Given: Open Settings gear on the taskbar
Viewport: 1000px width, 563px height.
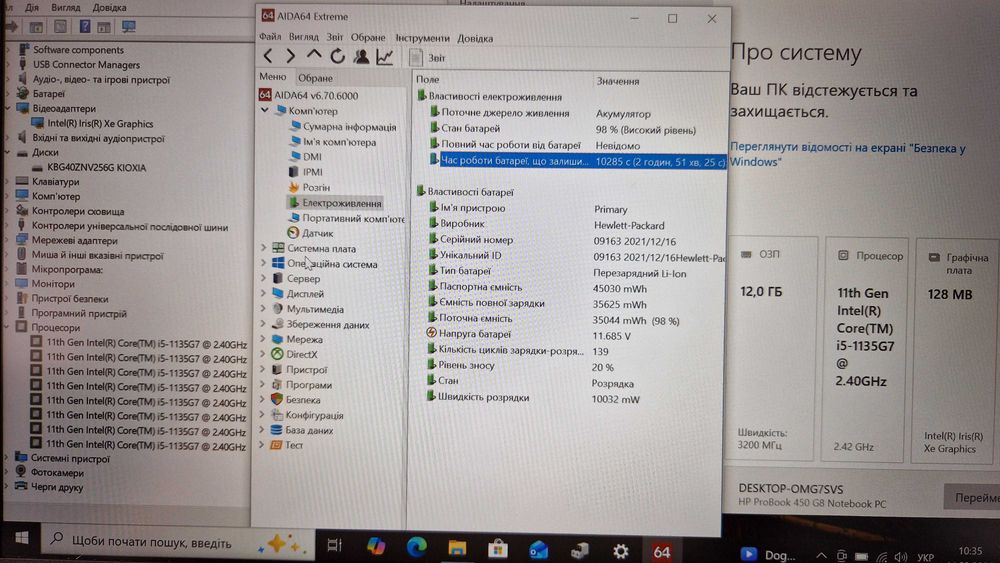Looking at the screenshot, I should 620,551.
